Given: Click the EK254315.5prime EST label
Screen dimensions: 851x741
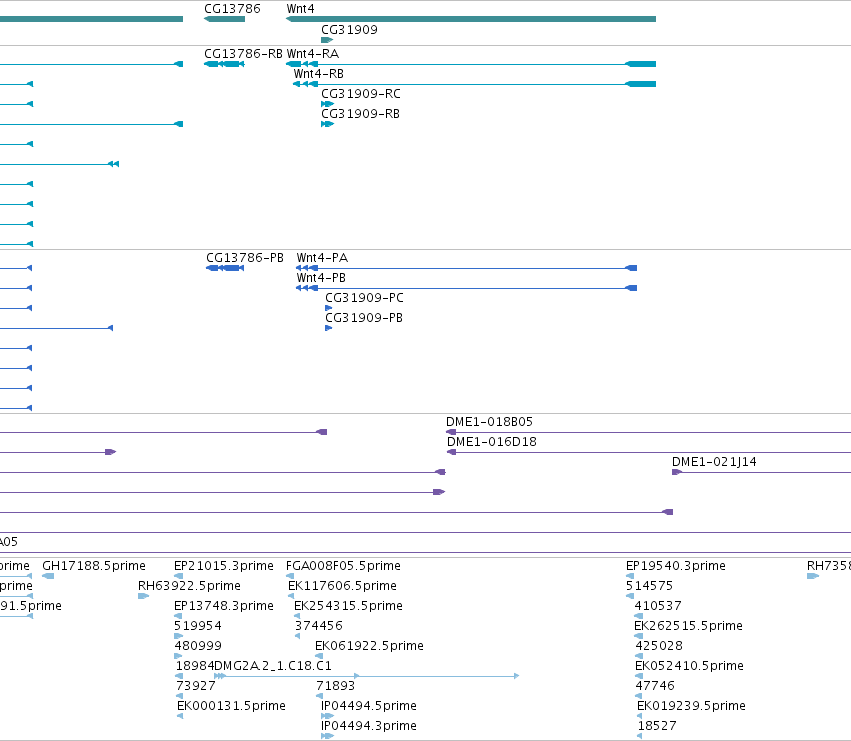Looking at the screenshot, I should pyautogui.click(x=348, y=606).
